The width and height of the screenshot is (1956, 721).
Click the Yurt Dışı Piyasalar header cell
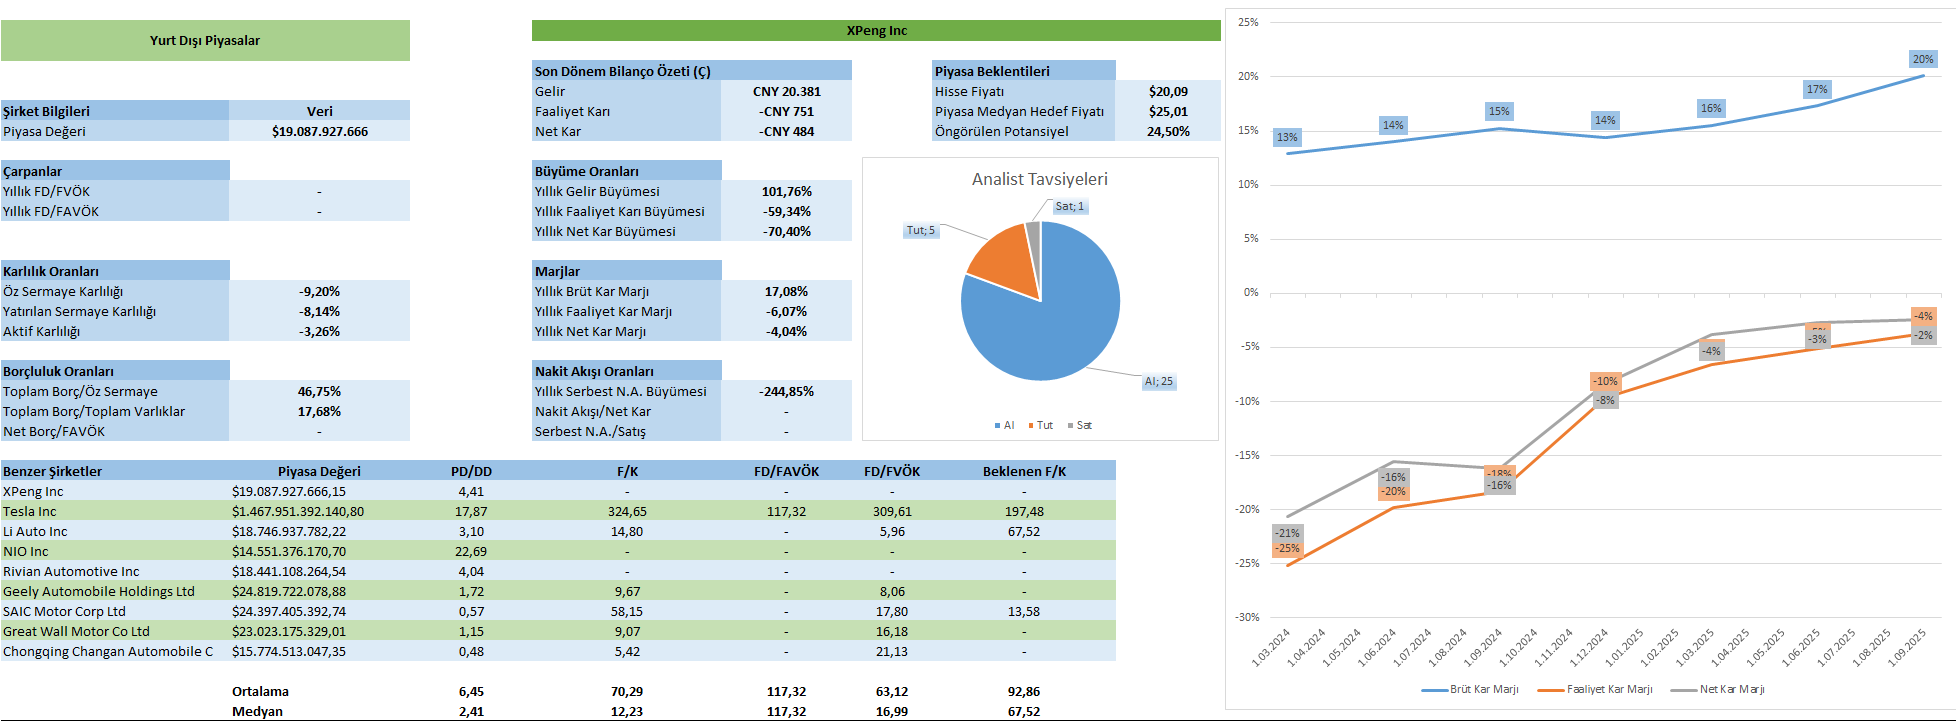click(204, 41)
